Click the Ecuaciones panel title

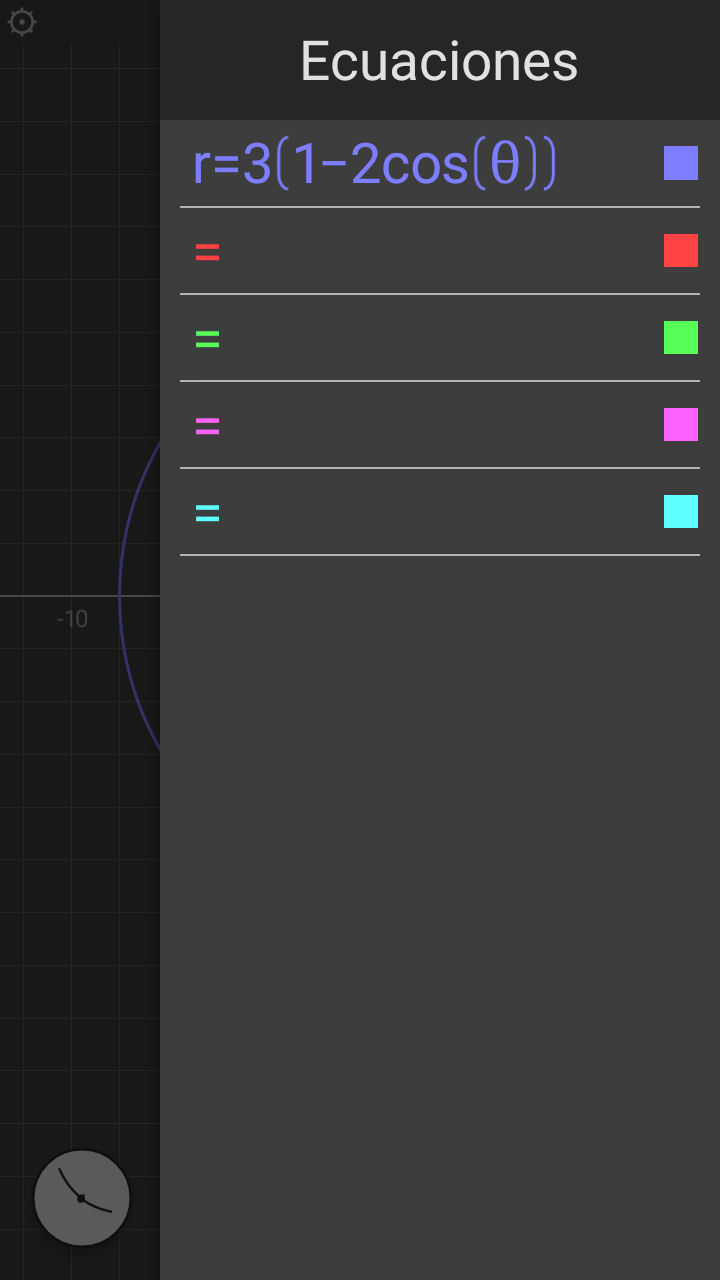click(x=439, y=61)
